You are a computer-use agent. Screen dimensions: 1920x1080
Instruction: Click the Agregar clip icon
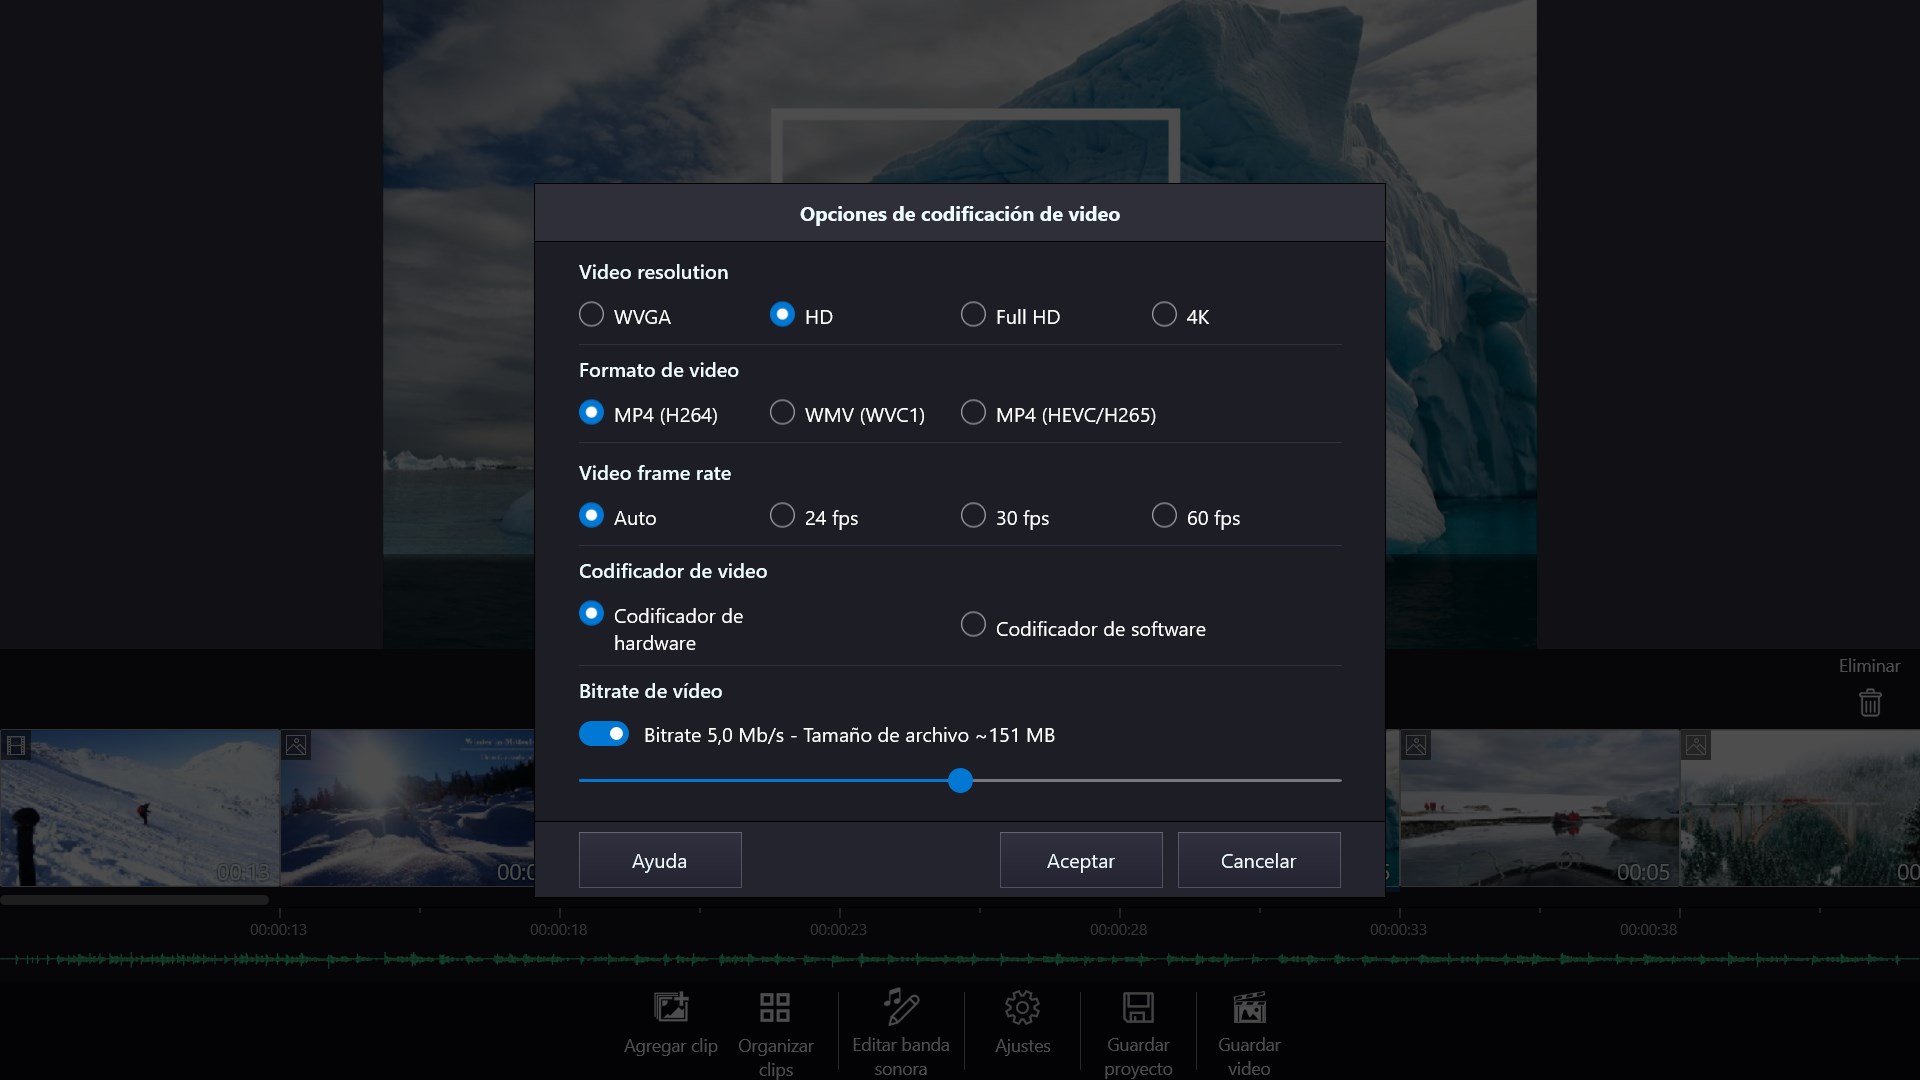(x=671, y=1008)
